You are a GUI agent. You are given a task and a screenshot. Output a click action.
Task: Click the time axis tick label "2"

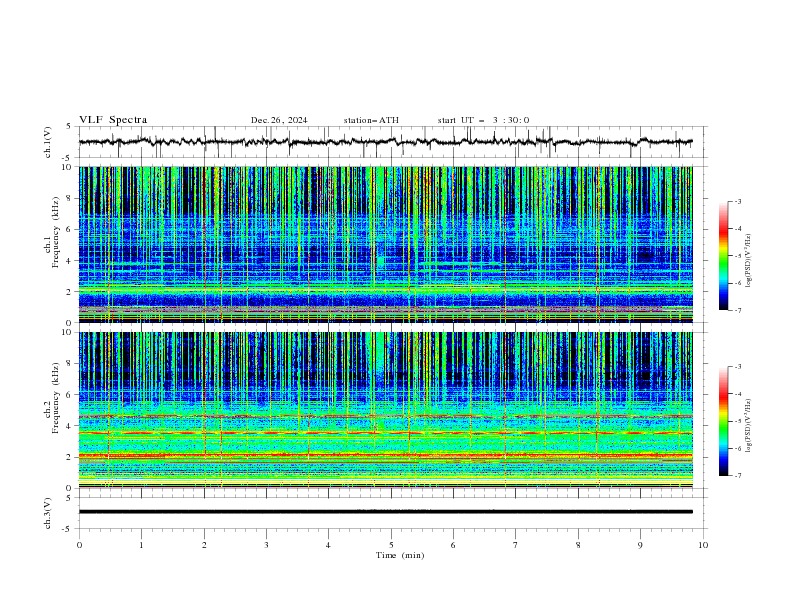coord(204,545)
